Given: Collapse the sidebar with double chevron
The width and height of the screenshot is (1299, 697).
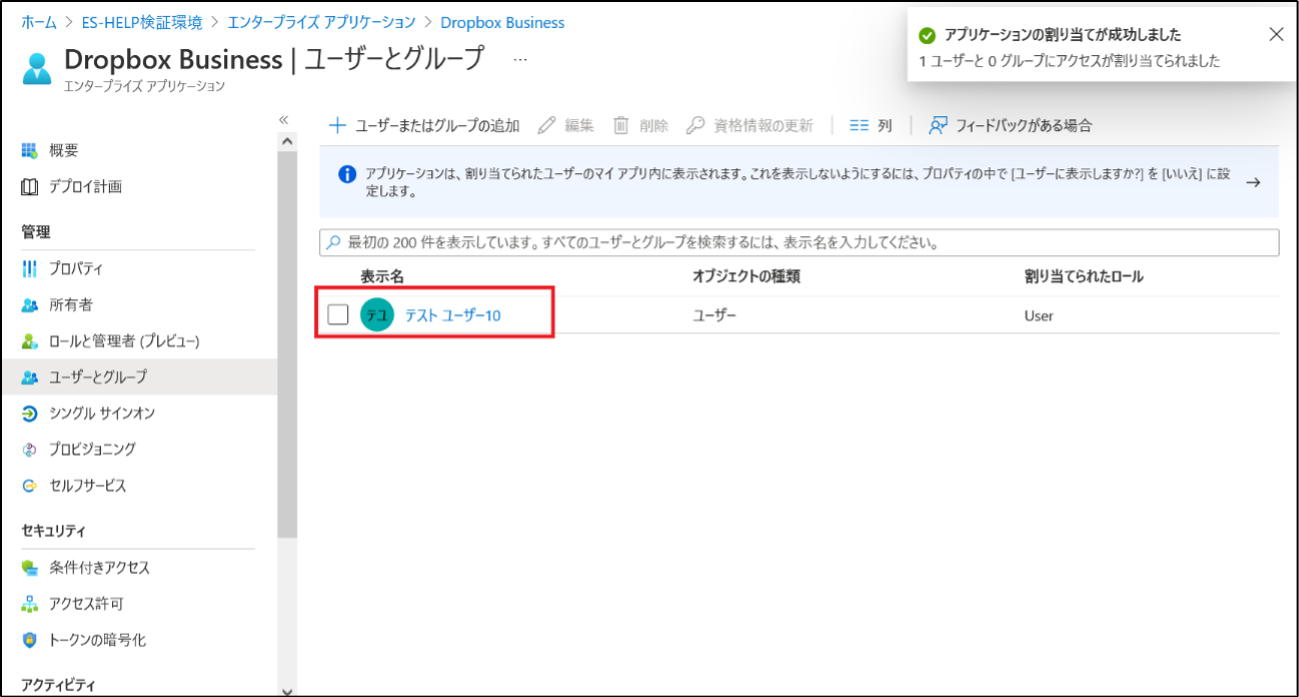Looking at the screenshot, I should 283,120.
